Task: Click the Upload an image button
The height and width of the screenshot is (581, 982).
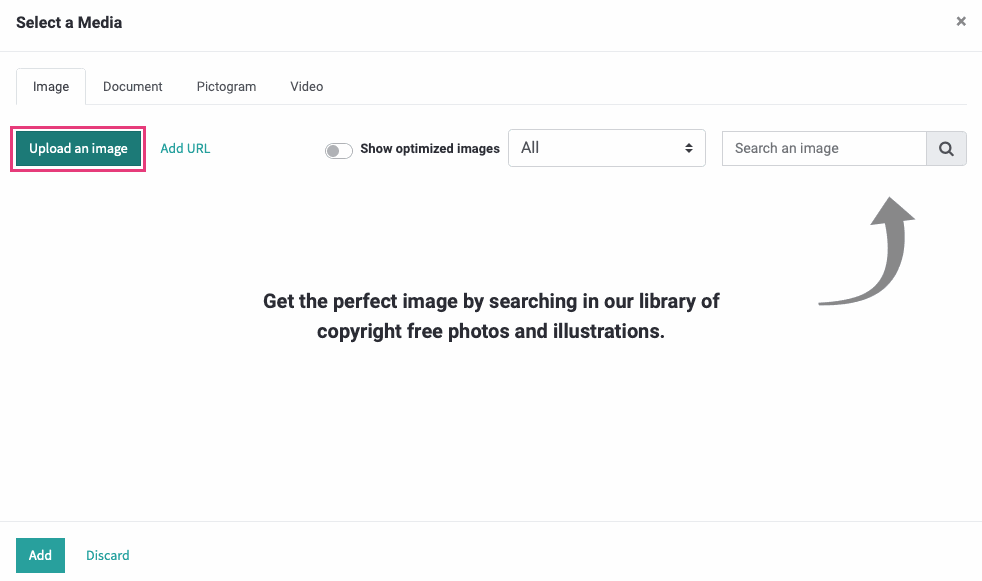Action: 78,148
